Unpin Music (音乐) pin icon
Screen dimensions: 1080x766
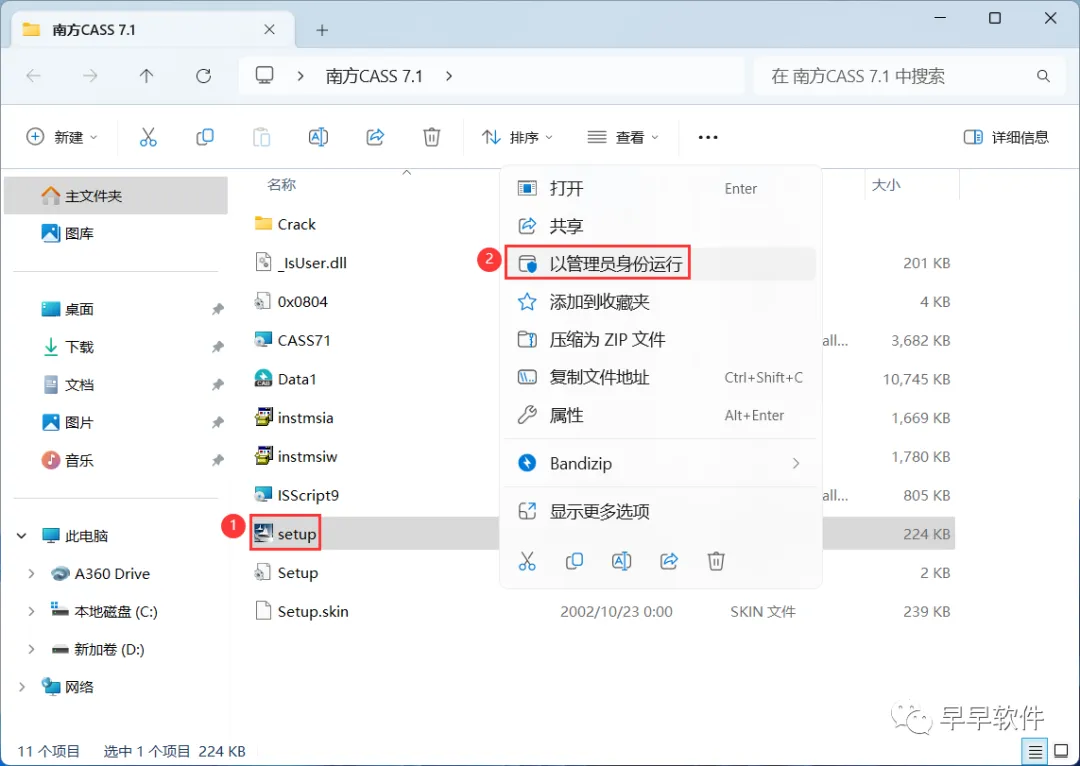pos(218,460)
